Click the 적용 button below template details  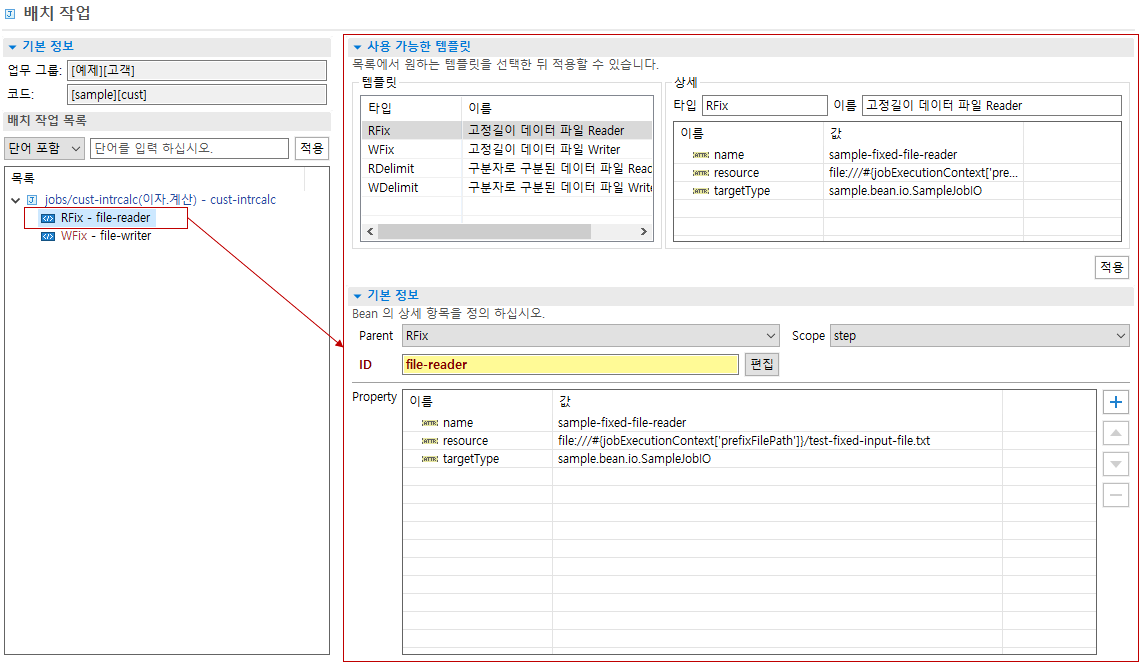click(1111, 267)
